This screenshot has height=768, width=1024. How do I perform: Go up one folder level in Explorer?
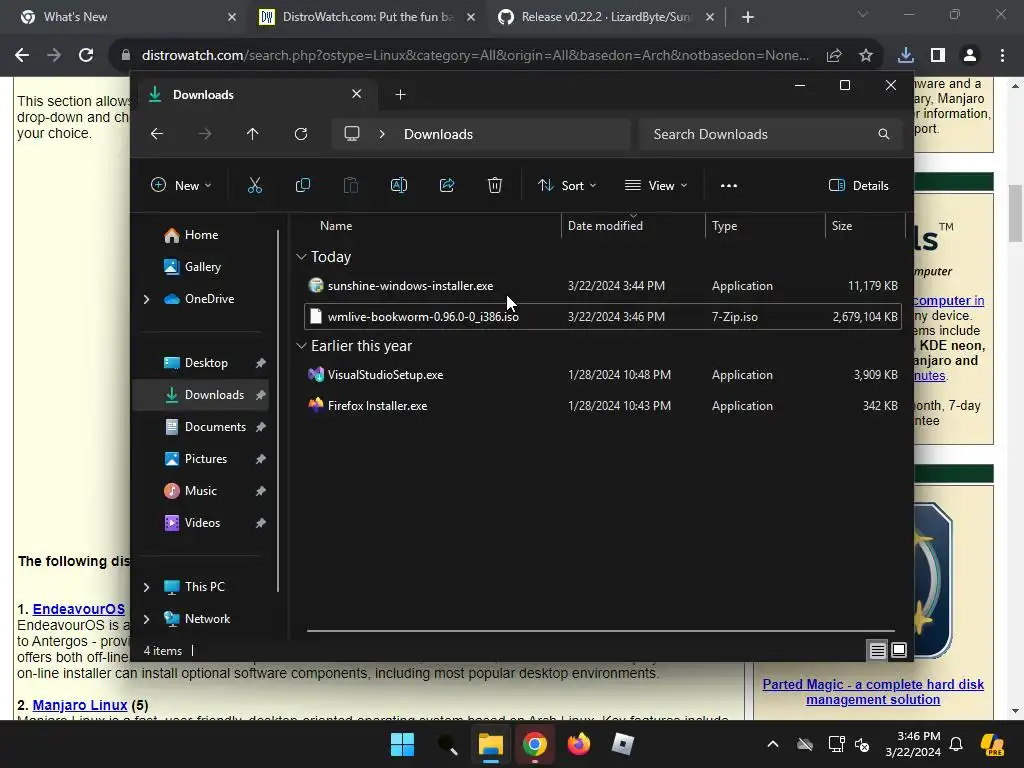[x=253, y=134]
